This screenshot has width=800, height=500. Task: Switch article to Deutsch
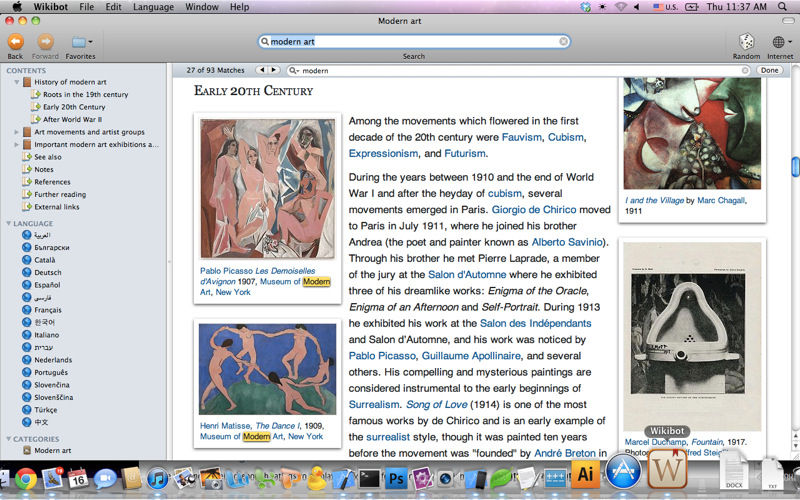[x=47, y=272]
